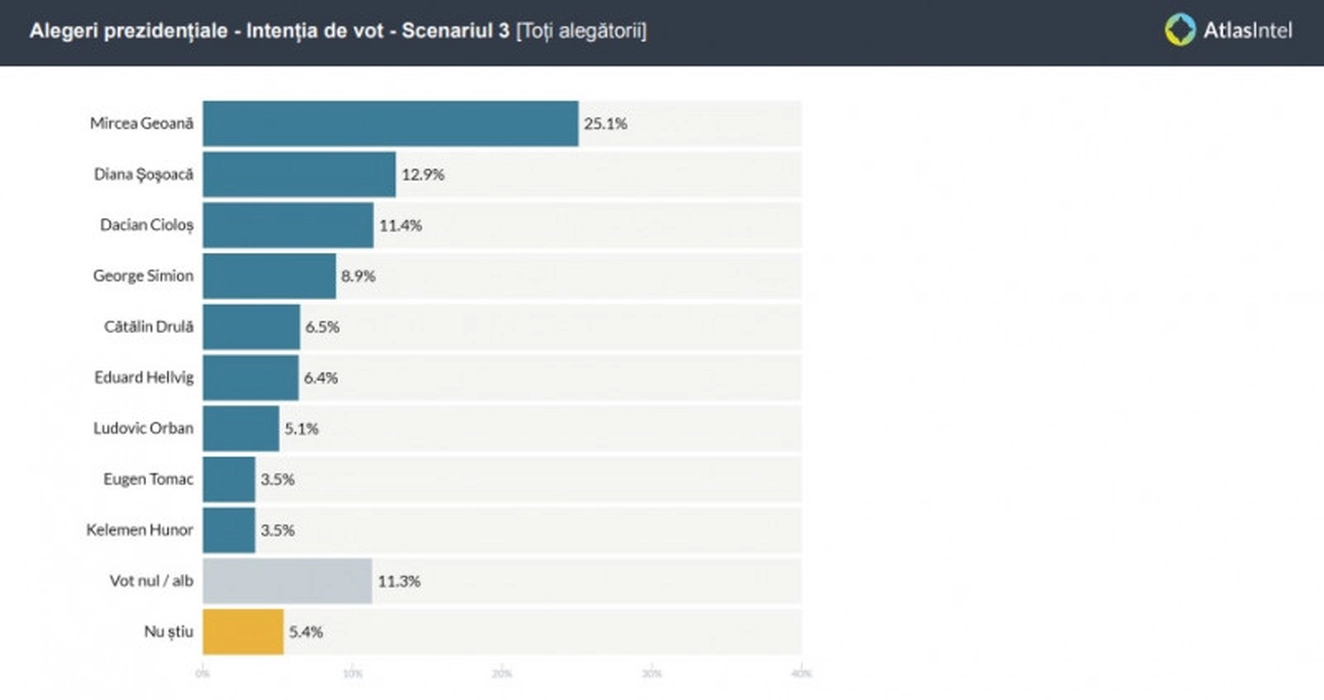Select the Dacian Cioloș bar
Viewport: 1324px width, 700px height.
[288, 226]
